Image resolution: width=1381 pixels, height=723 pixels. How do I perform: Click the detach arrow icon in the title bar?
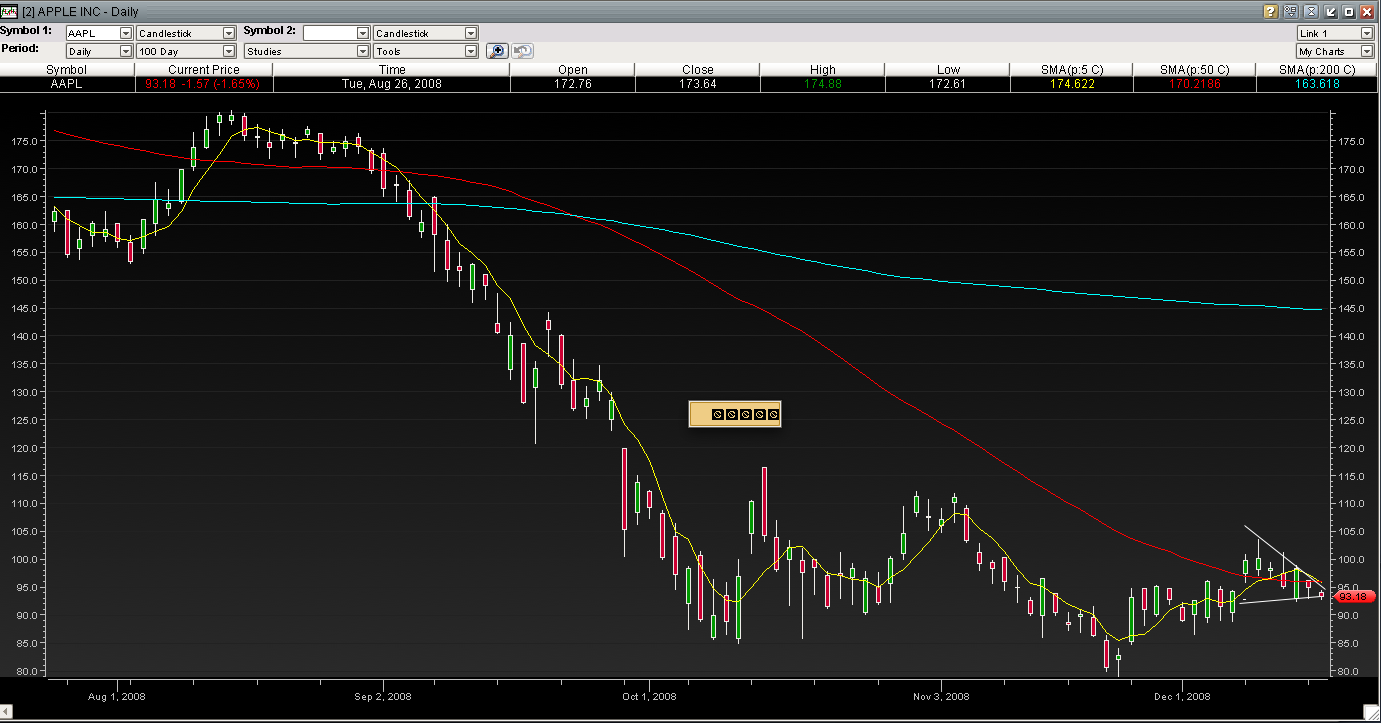click(x=1330, y=12)
